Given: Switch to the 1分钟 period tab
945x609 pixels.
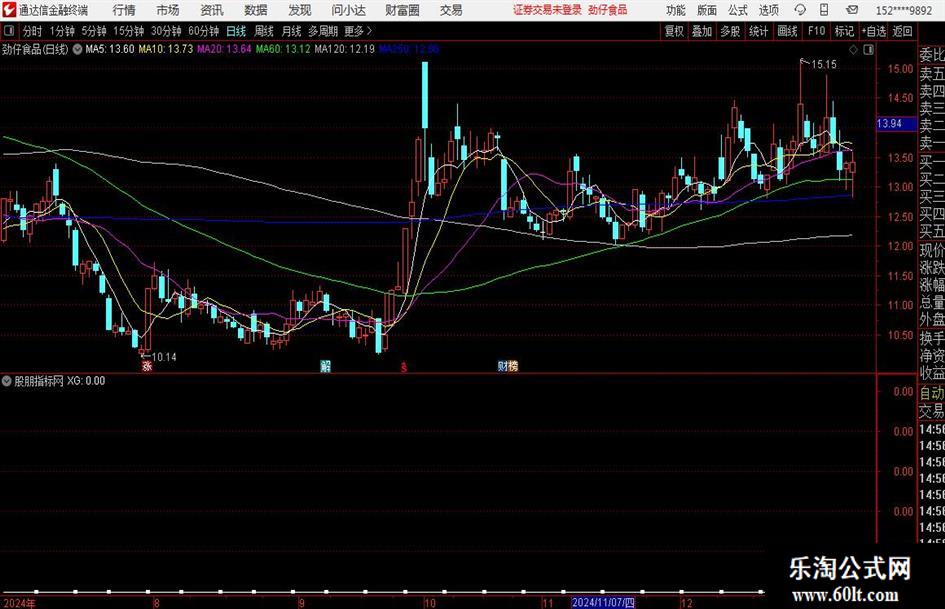Looking at the screenshot, I should pyautogui.click(x=61, y=31).
